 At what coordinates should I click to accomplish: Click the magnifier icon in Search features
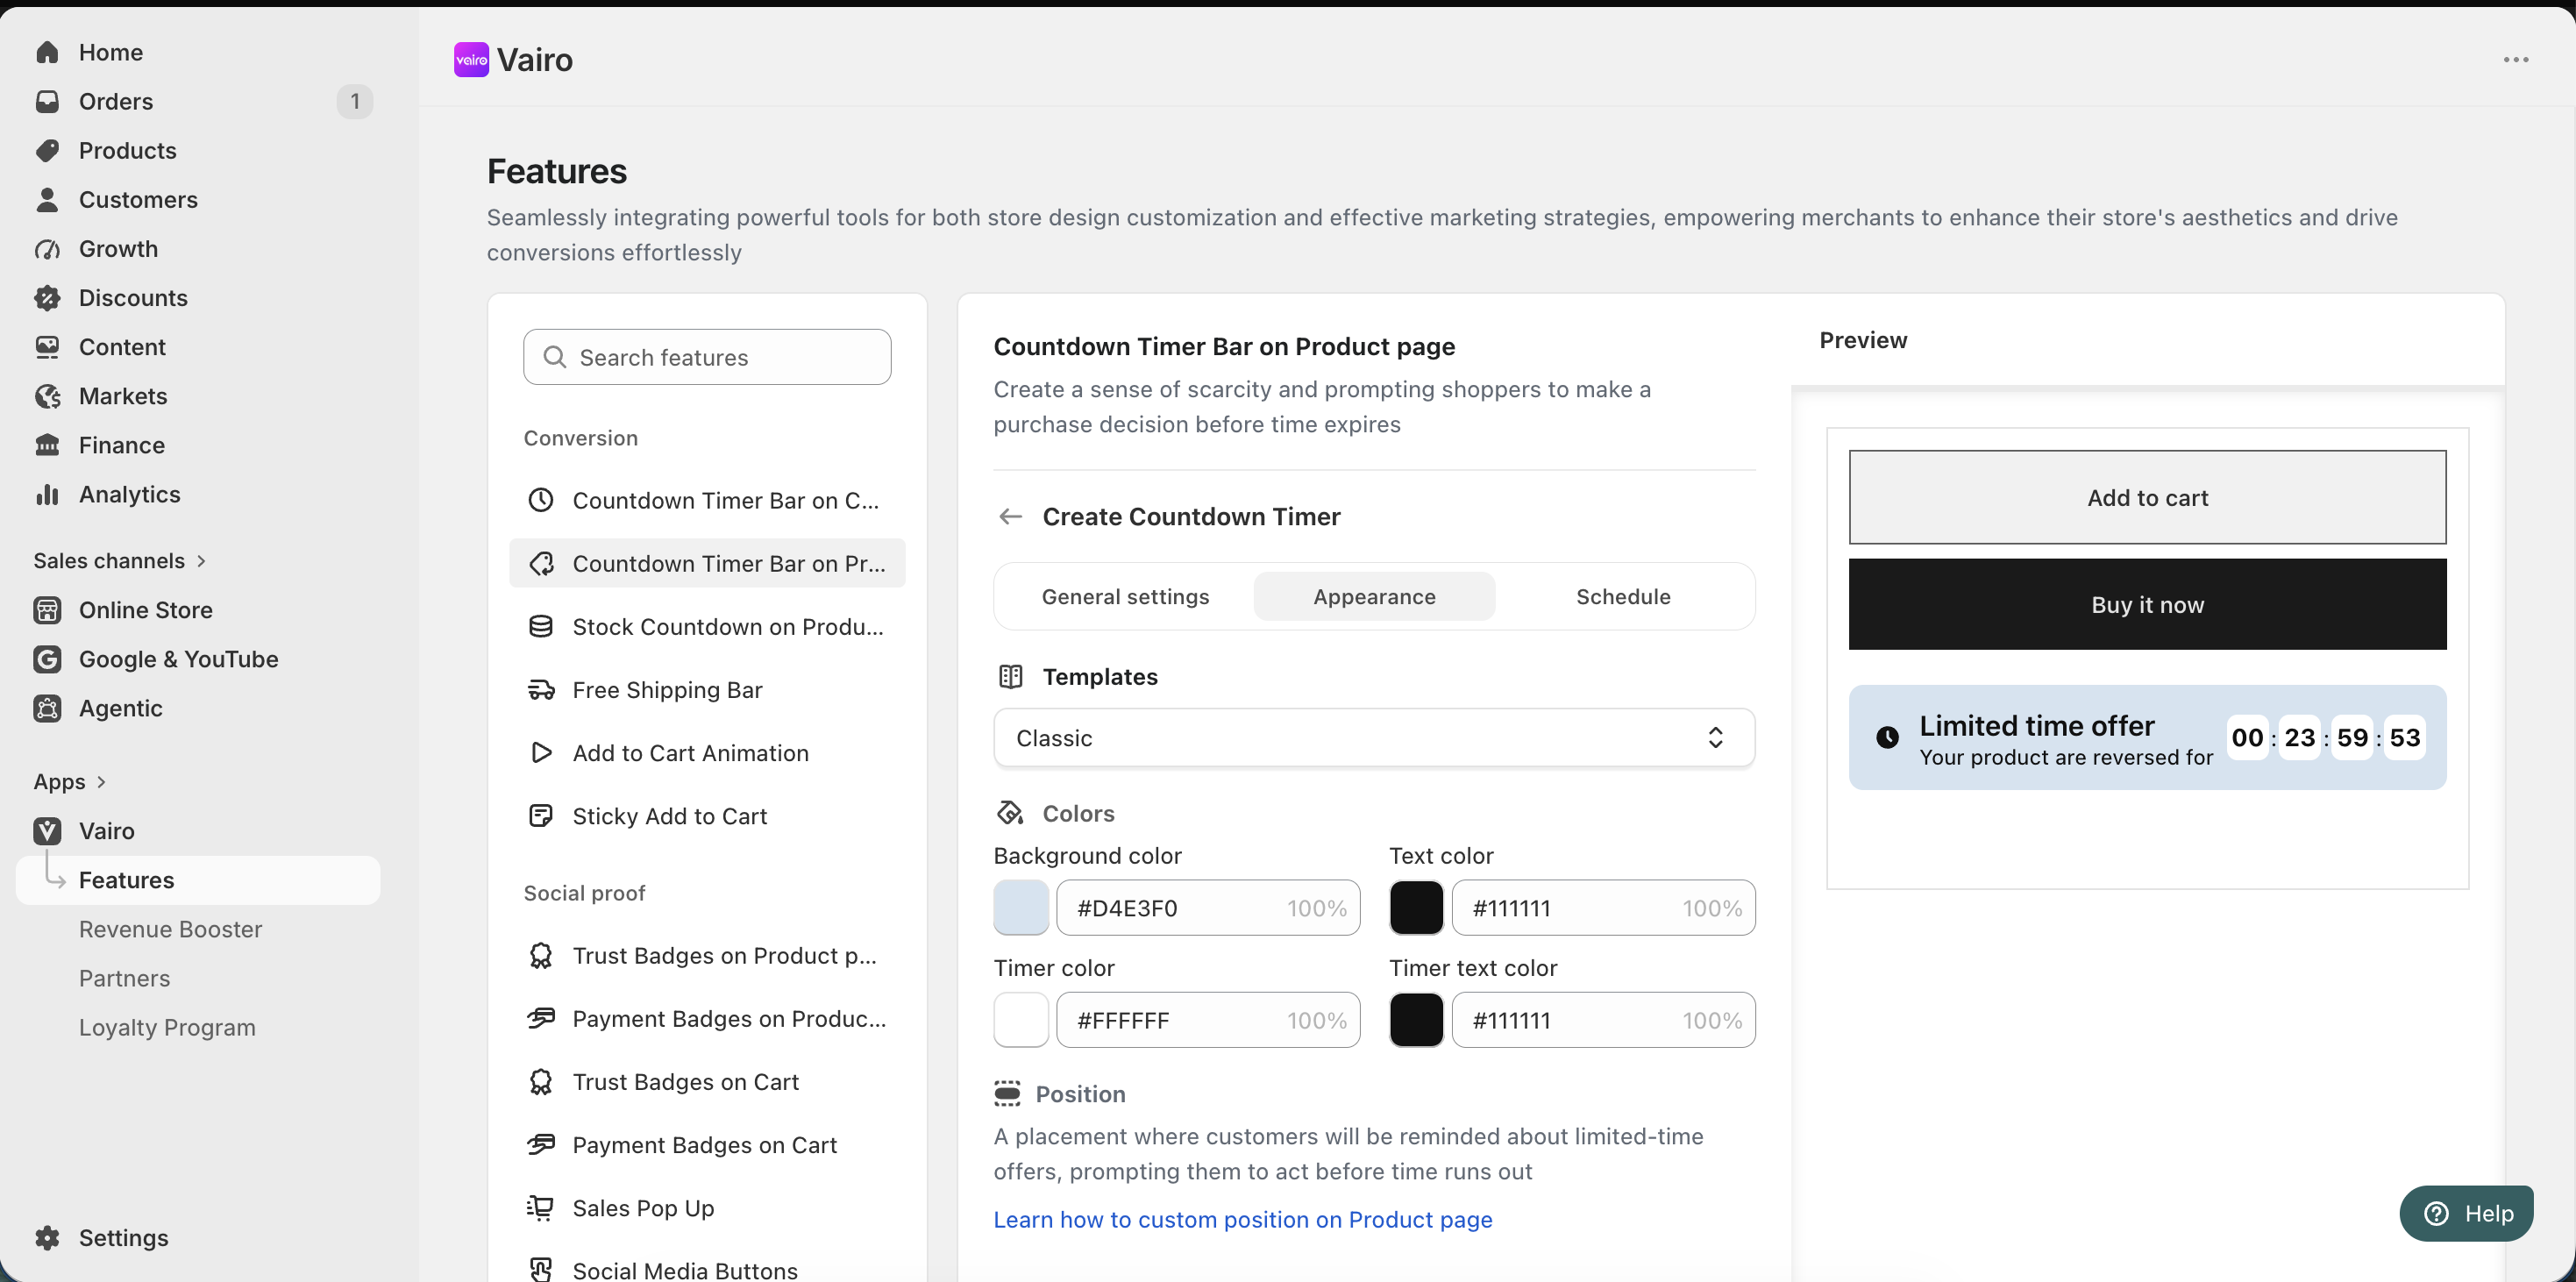tap(554, 357)
